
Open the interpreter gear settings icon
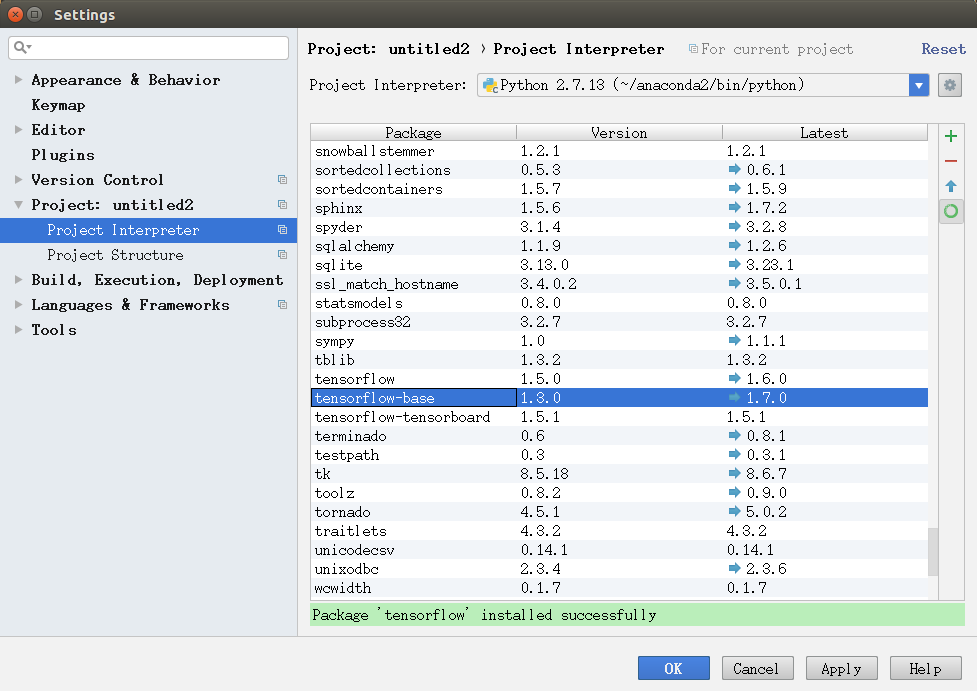coord(950,85)
